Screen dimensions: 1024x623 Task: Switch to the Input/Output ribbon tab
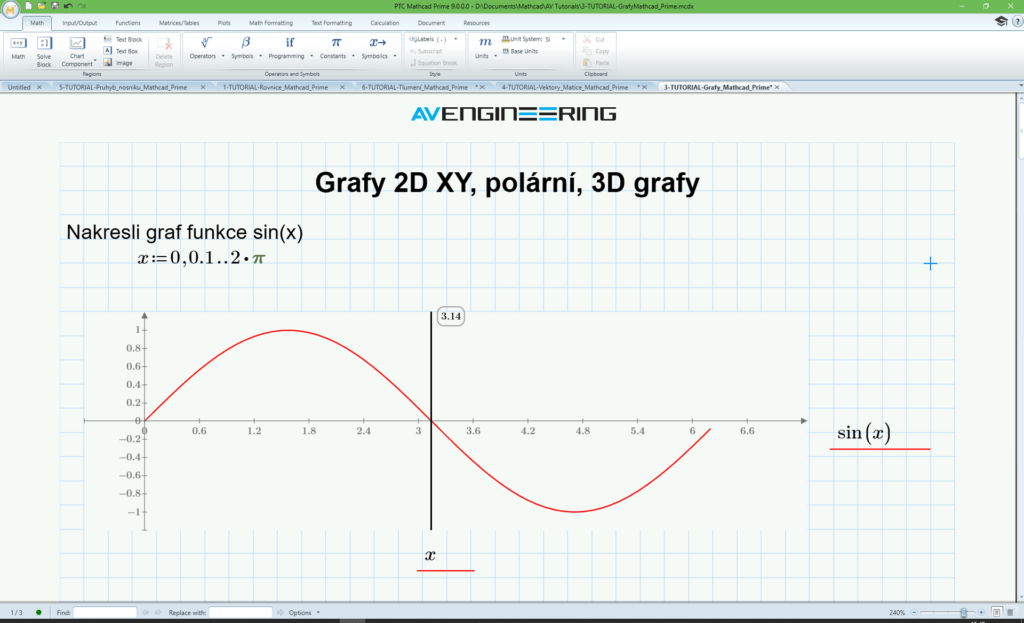(x=80, y=23)
